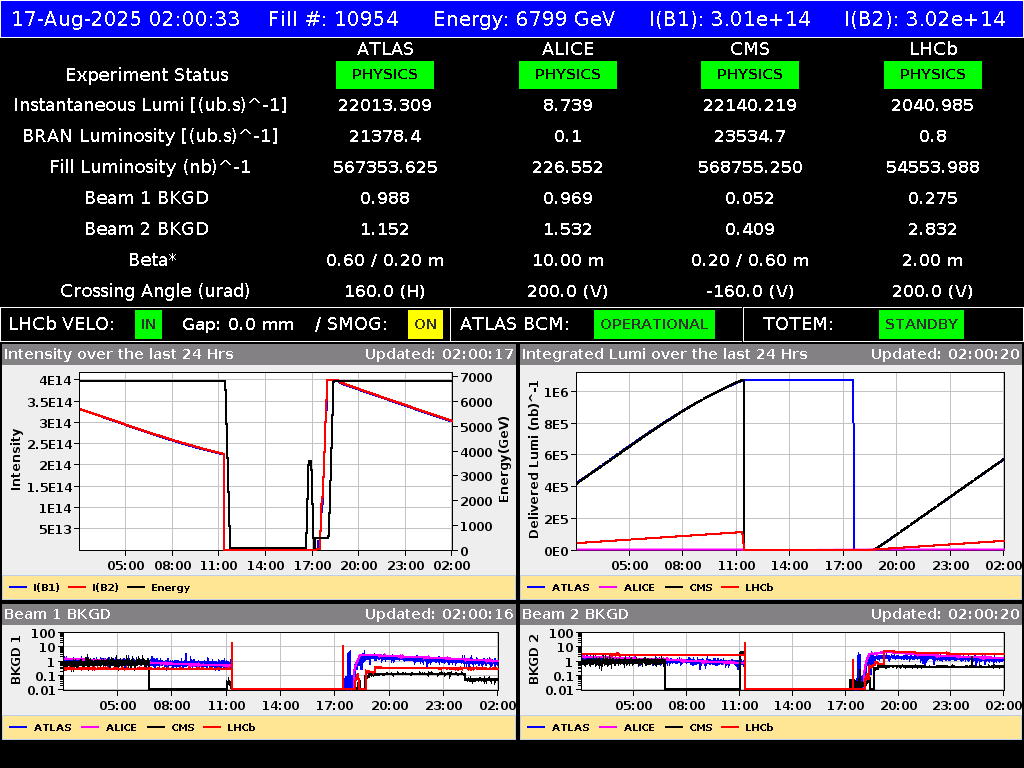Click the I(B2): 3.02e+14 header value

pos(925,18)
